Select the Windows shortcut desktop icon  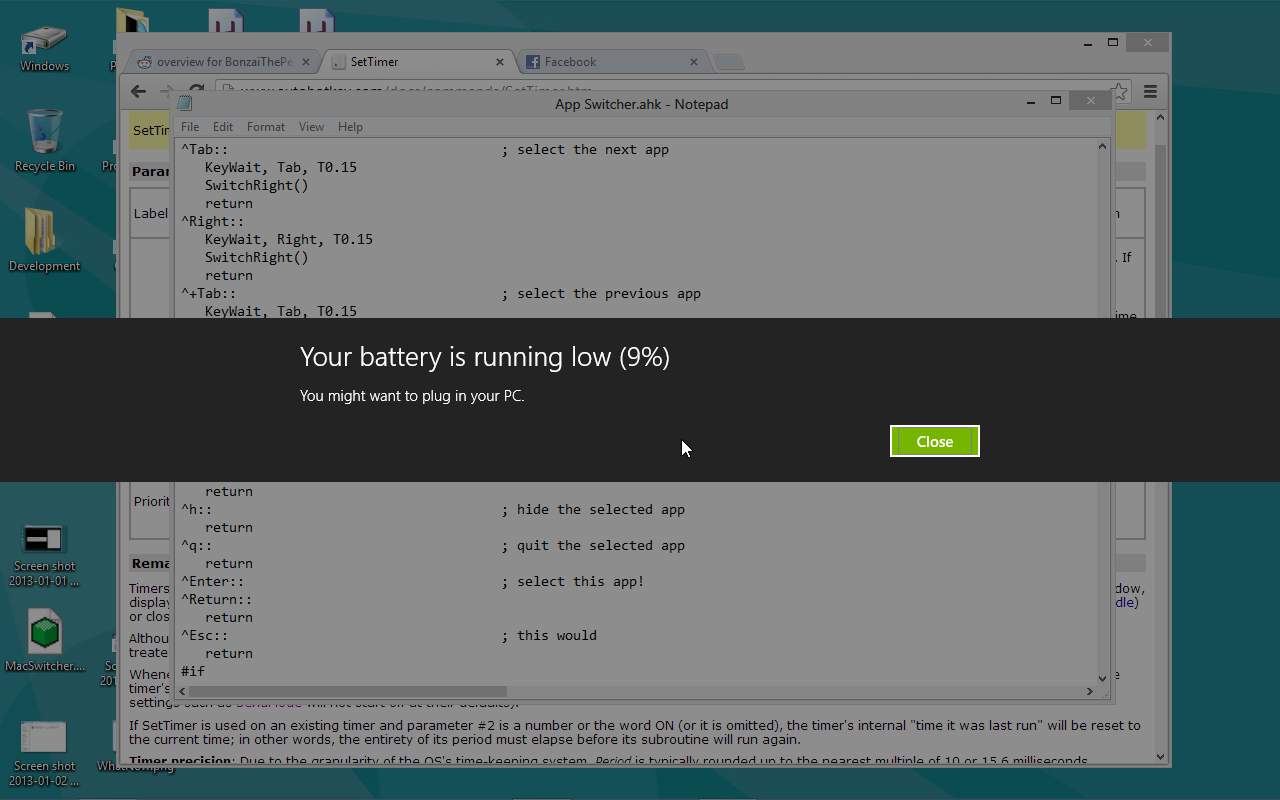click(x=45, y=45)
